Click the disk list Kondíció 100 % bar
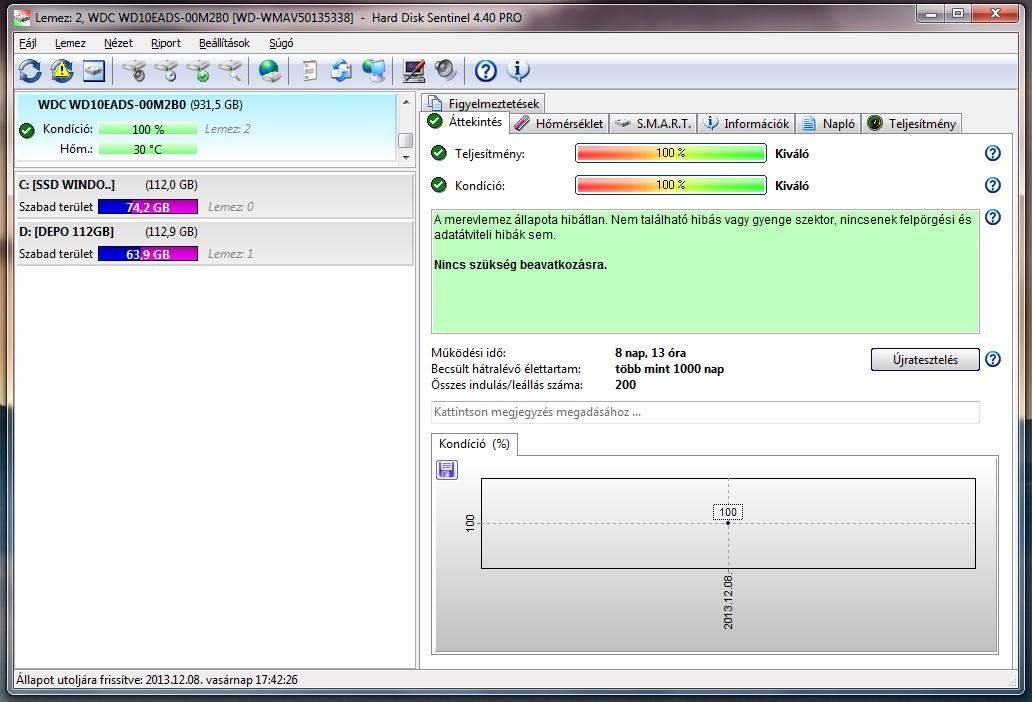1032x702 pixels. pyautogui.click(x=148, y=130)
